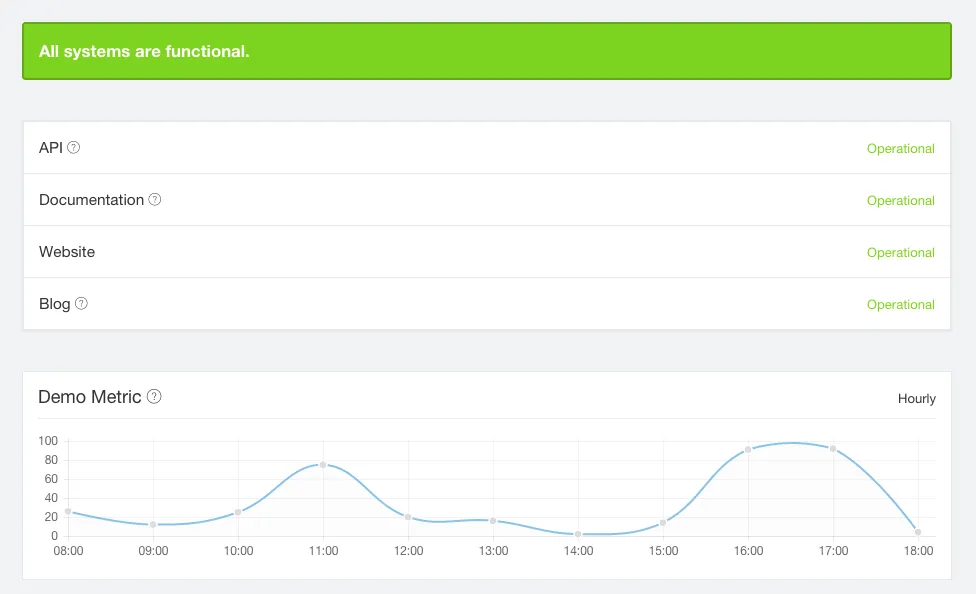Click the 16:00 data point on chart
976x594 pixels.
[748, 450]
